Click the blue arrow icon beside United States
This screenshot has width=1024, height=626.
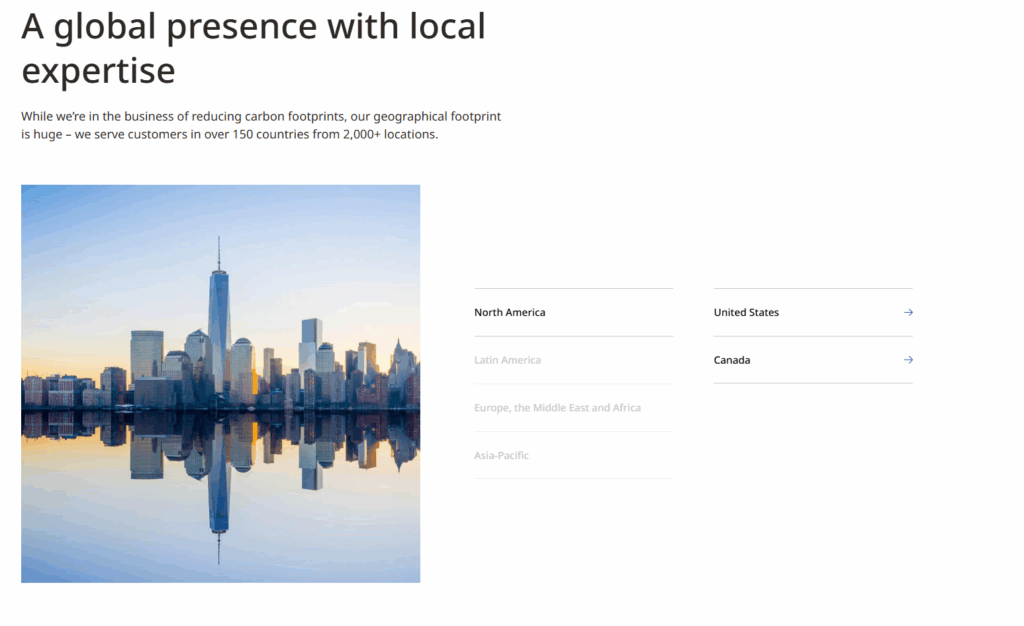click(908, 312)
